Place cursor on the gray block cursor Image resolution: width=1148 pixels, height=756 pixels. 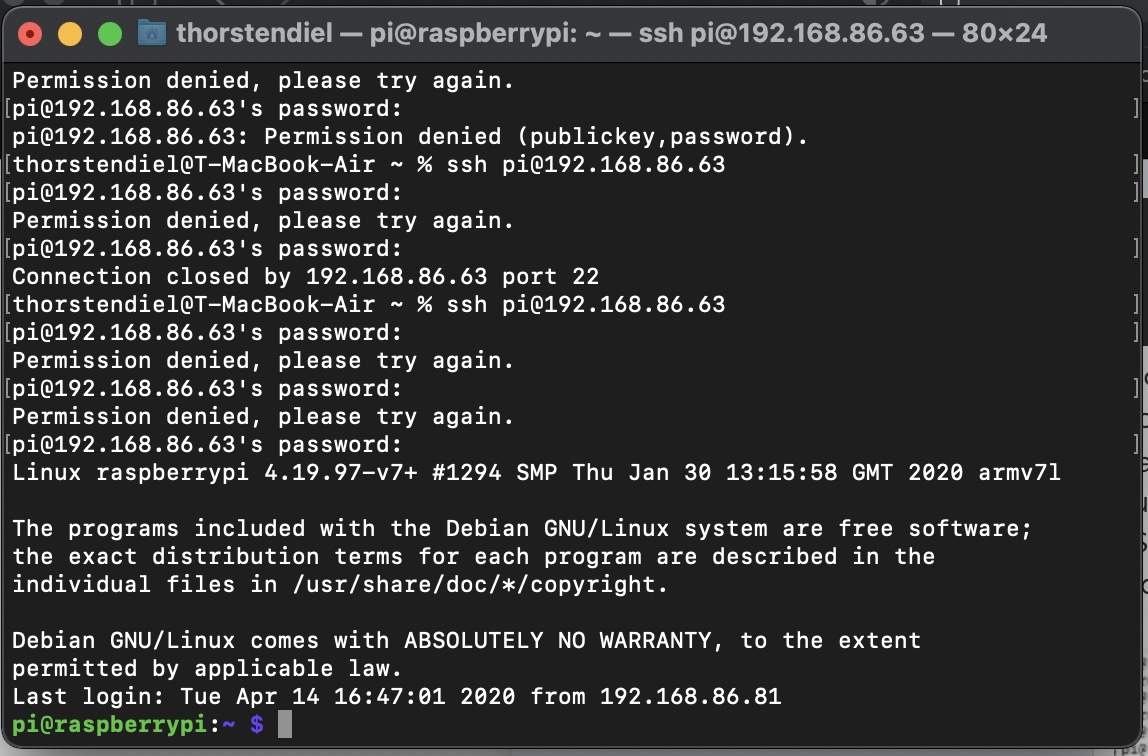pos(284,725)
